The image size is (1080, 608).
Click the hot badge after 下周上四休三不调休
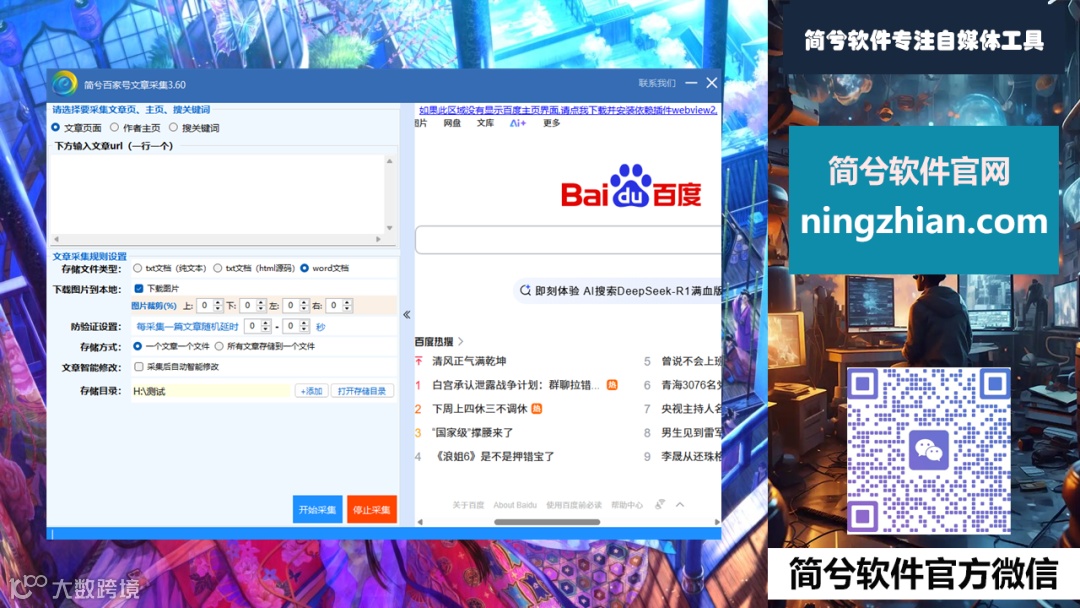tap(537, 409)
